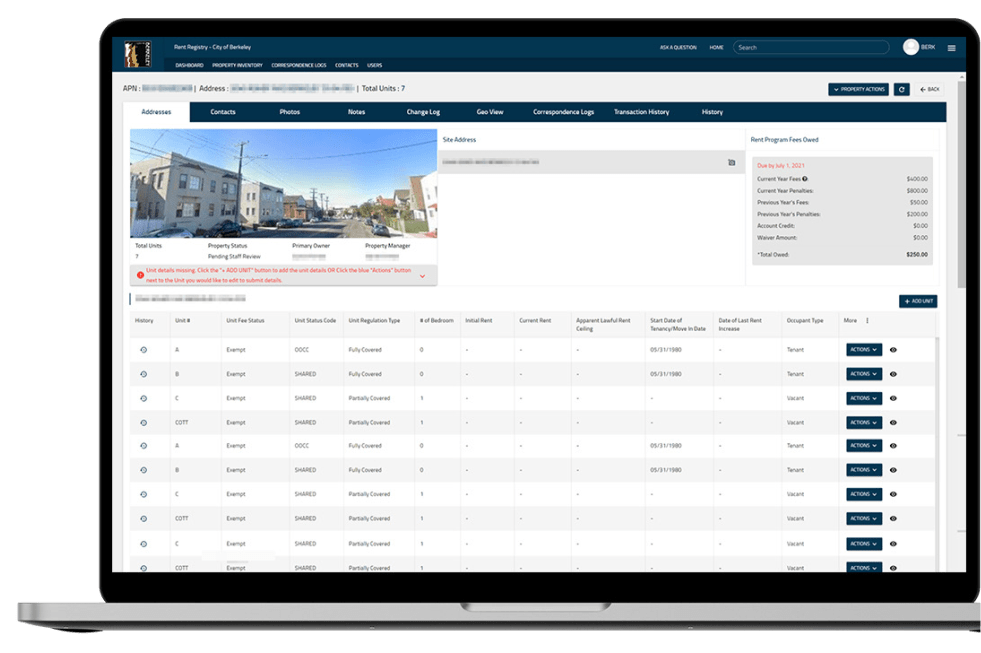The width and height of the screenshot is (981, 653).
Task: Toggle the eye icon on the last COTT row
Action: tap(893, 567)
